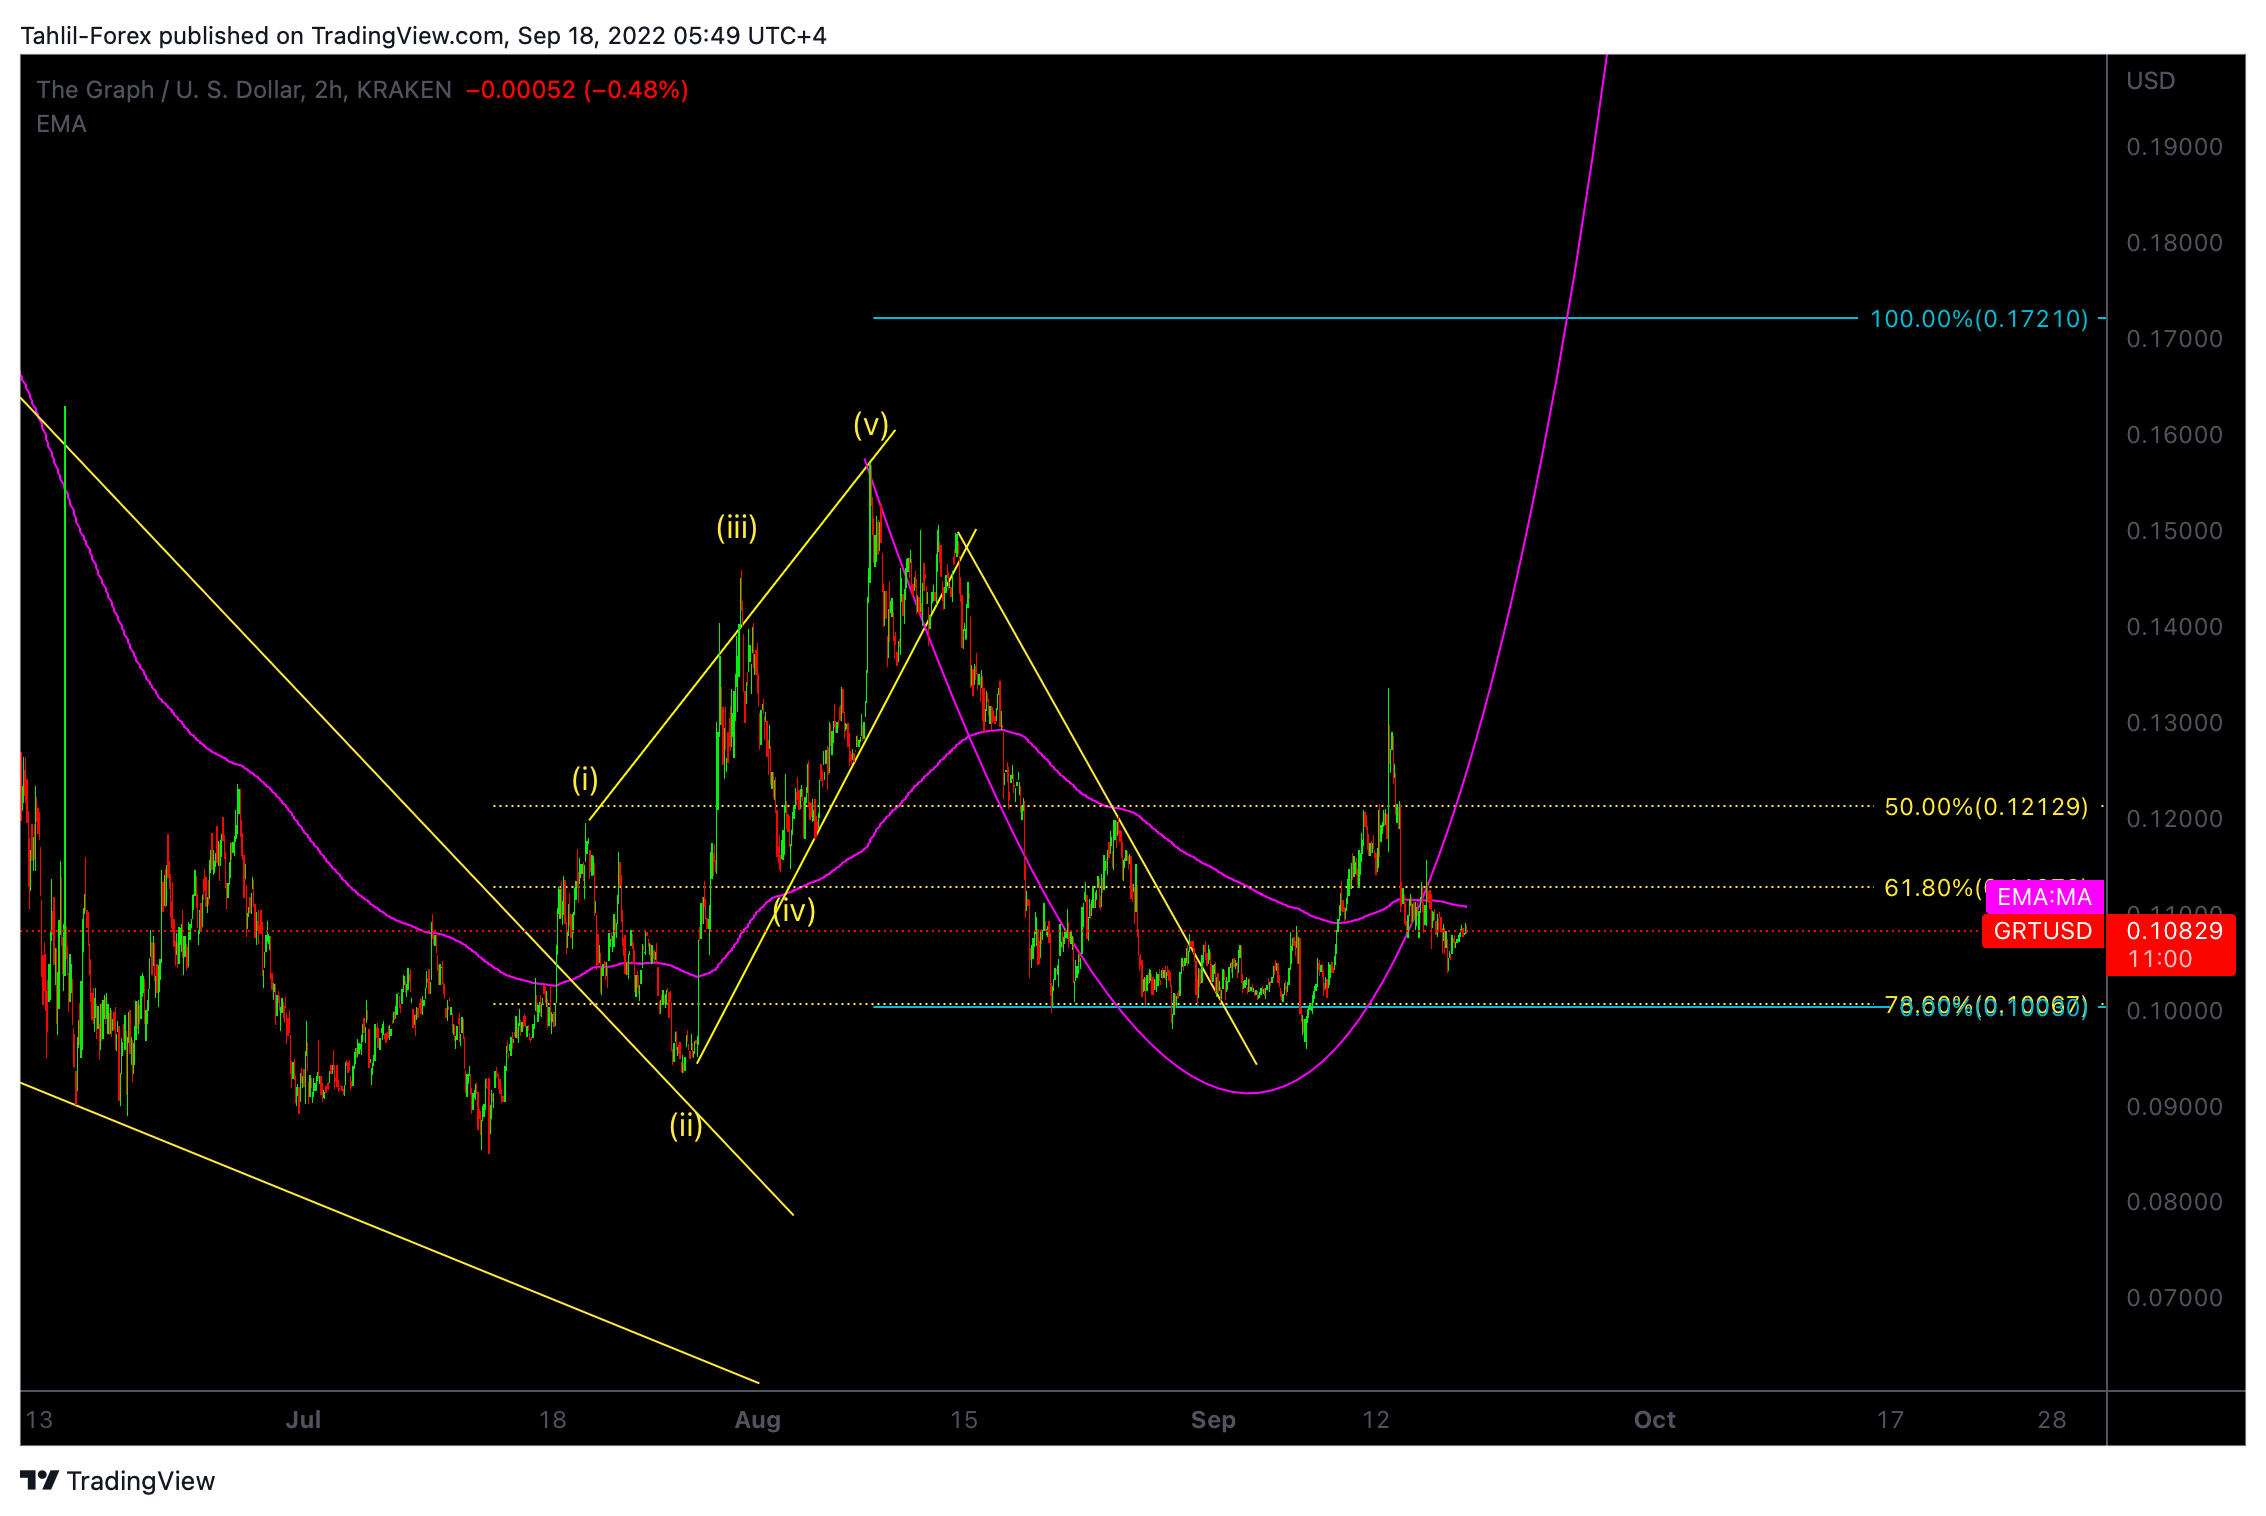Click the Jul date on time axis
Viewport: 2266px width, 1516px height.
point(303,1420)
